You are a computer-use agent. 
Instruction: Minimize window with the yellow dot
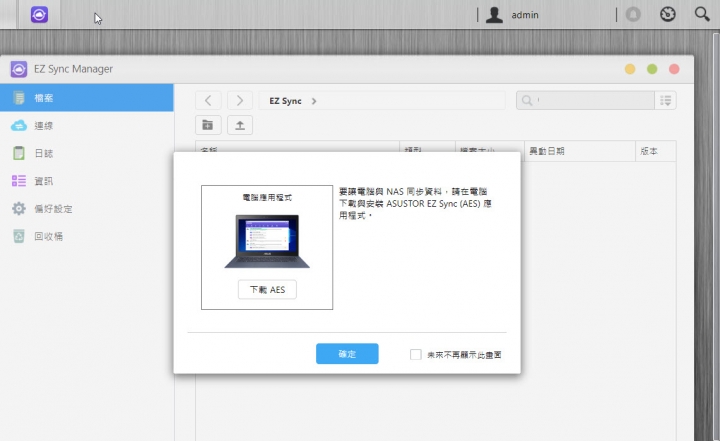point(630,69)
